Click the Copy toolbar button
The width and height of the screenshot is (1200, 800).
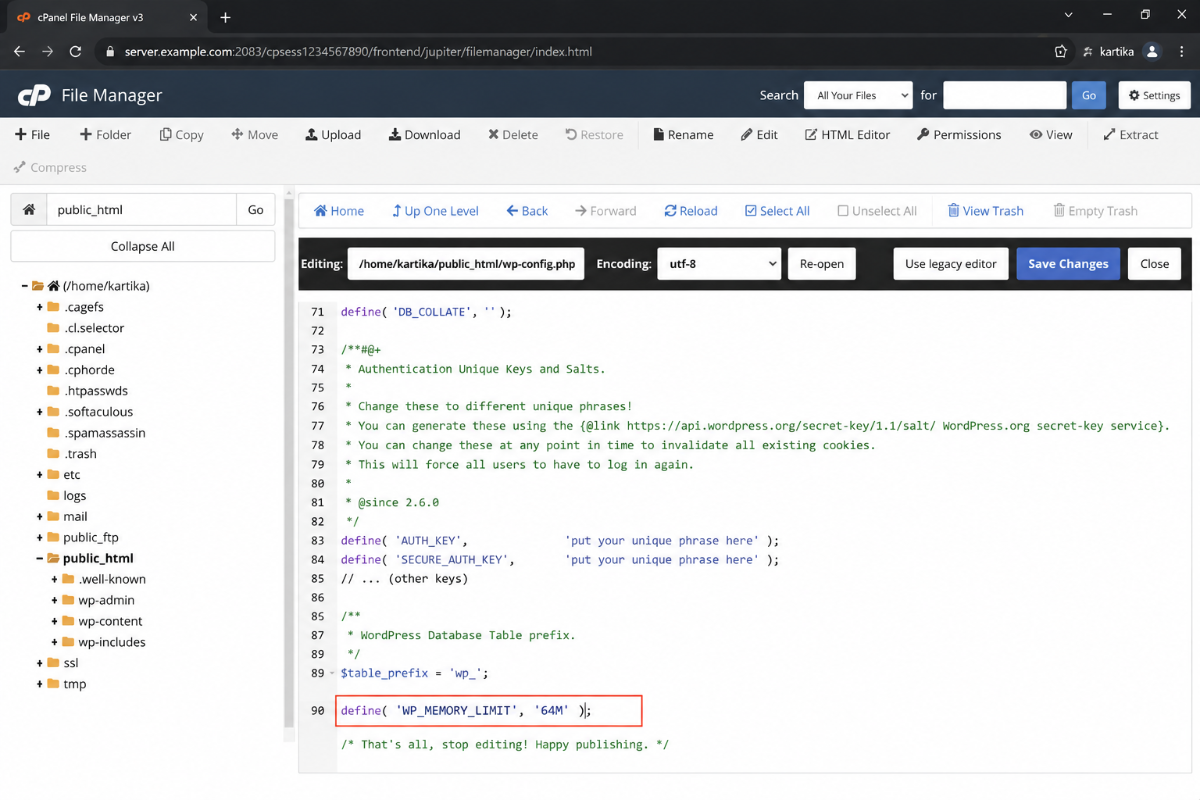(x=182, y=135)
